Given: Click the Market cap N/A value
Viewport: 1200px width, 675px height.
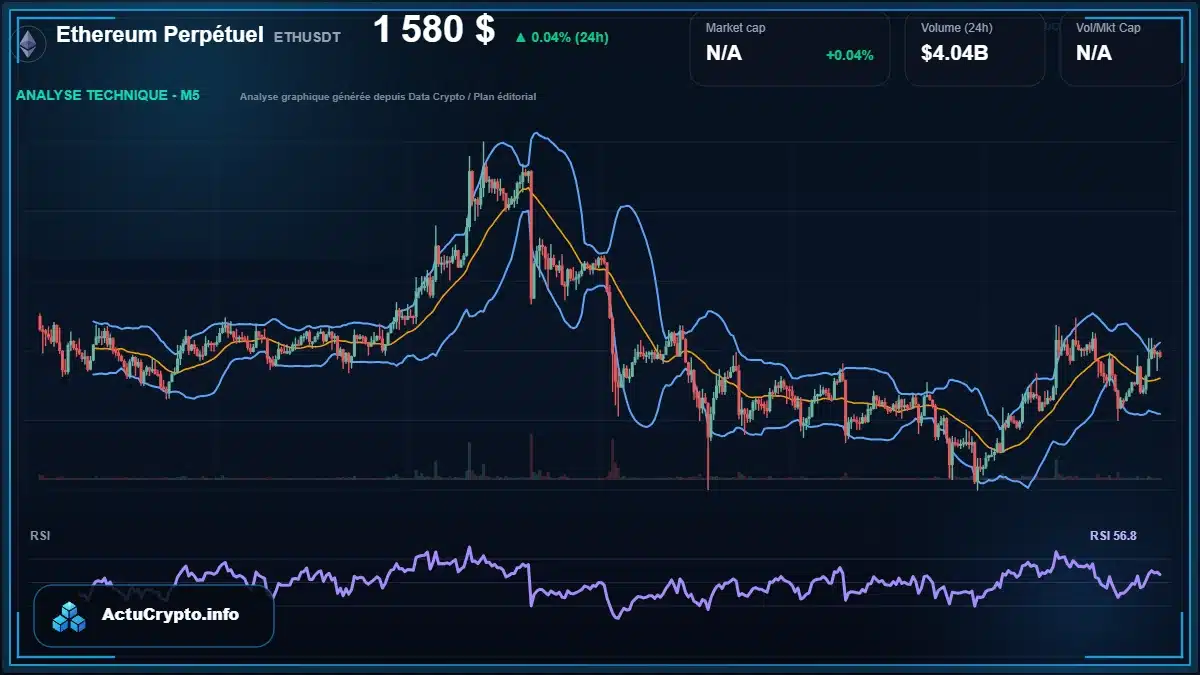Looking at the screenshot, I should [x=724, y=54].
